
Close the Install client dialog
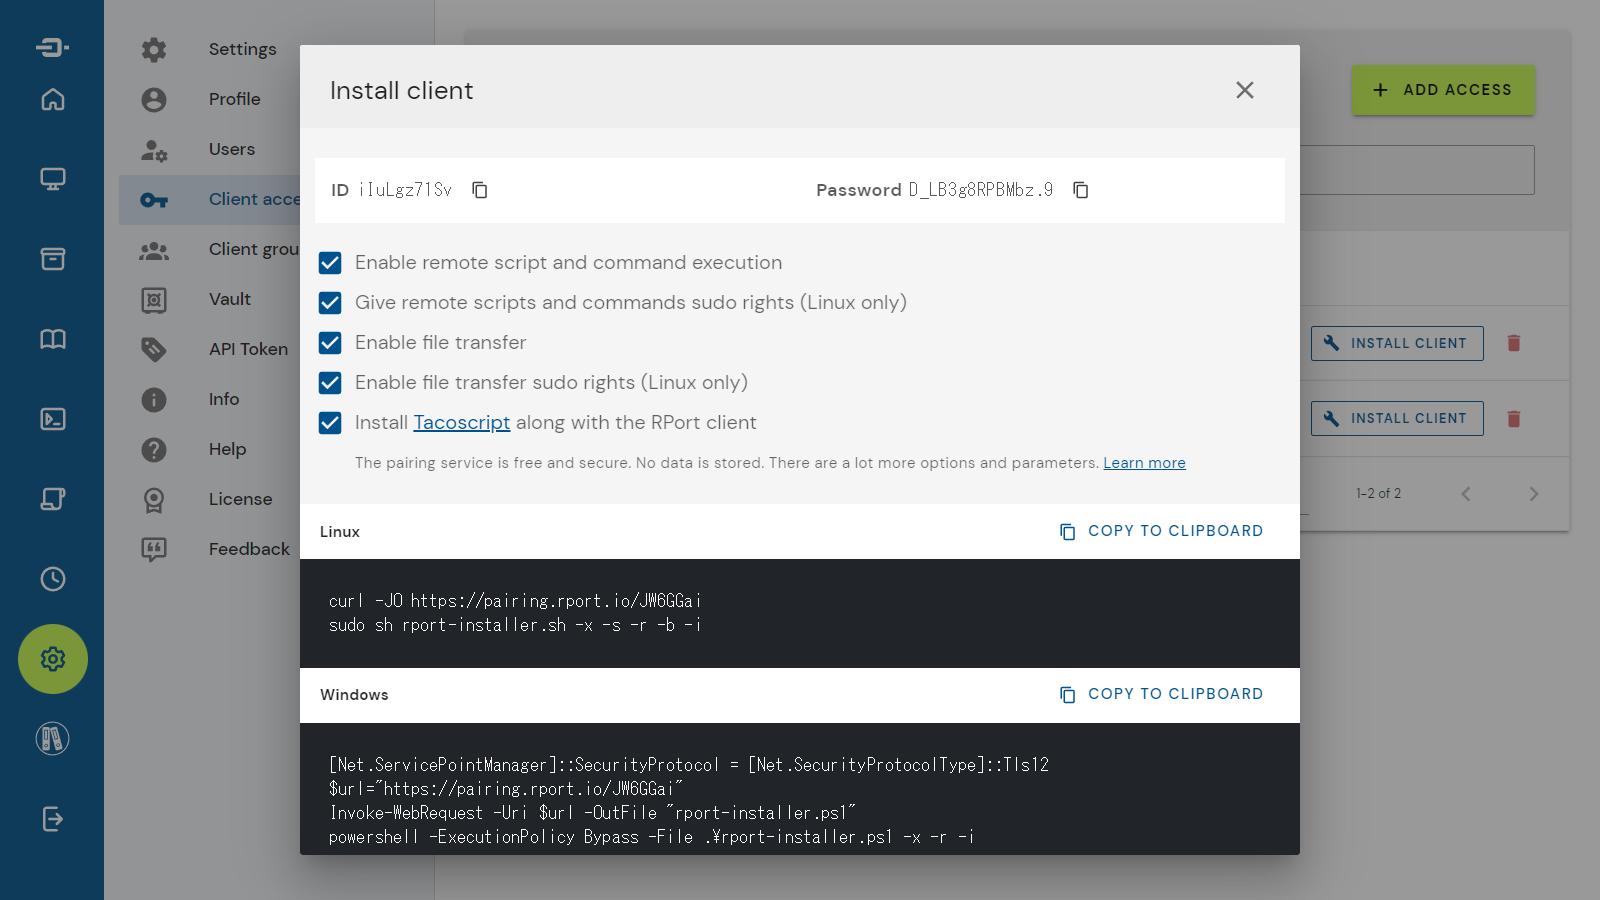click(1244, 90)
